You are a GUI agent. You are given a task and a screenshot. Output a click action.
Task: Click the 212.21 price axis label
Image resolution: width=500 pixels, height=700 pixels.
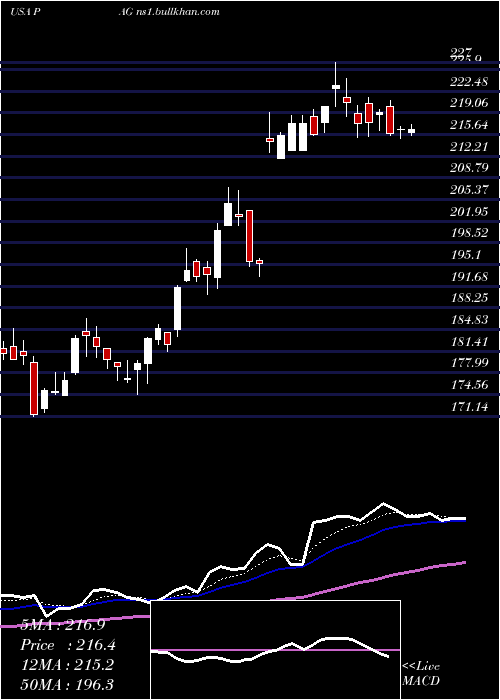469,147
